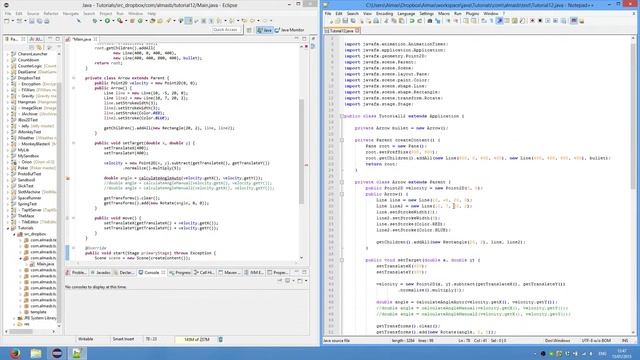This screenshot has height=360, width=640.
Task: Click the Eclipse Open Perspective icon
Action: pos(249,30)
